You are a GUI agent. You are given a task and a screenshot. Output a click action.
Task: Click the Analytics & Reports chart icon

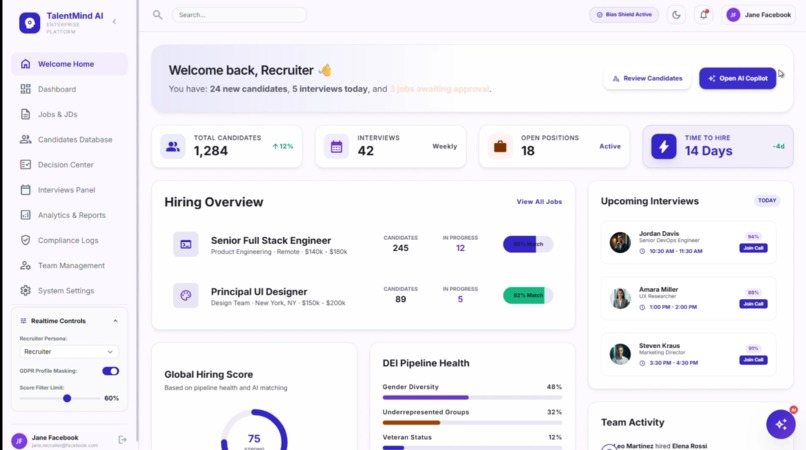click(x=25, y=215)
